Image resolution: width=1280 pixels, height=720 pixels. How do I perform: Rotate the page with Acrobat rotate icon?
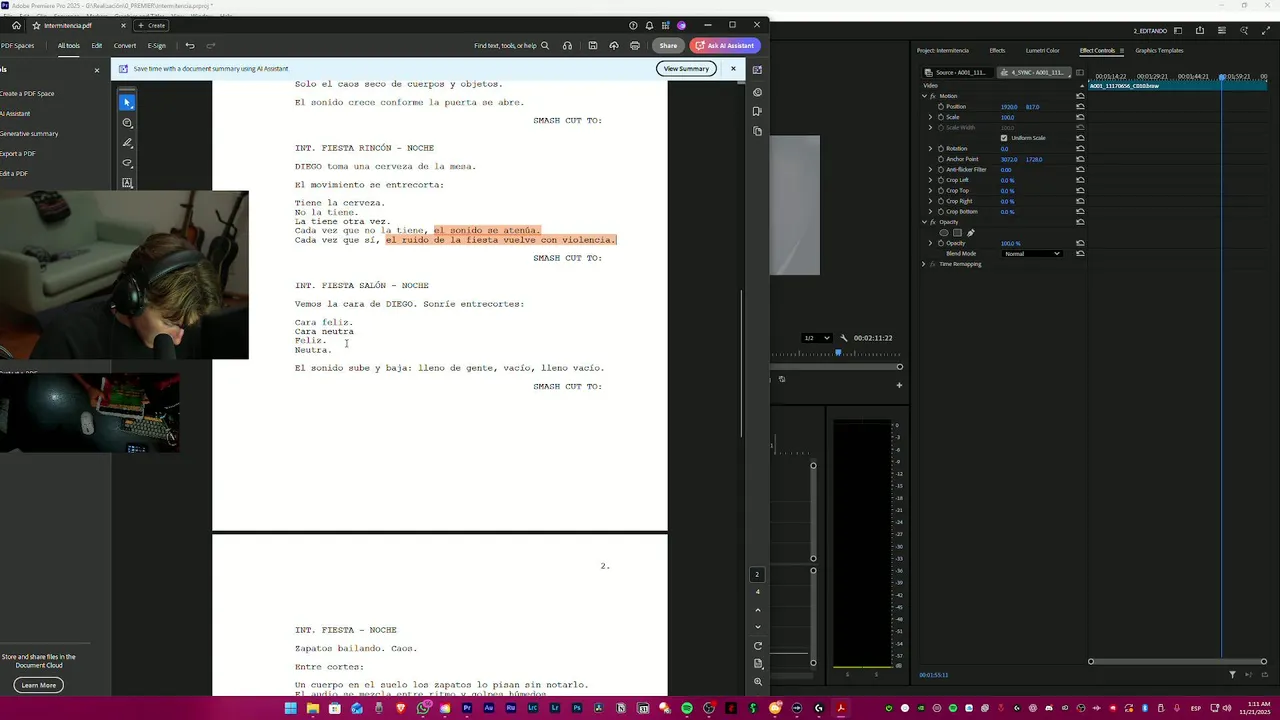(x=757, y=646)
